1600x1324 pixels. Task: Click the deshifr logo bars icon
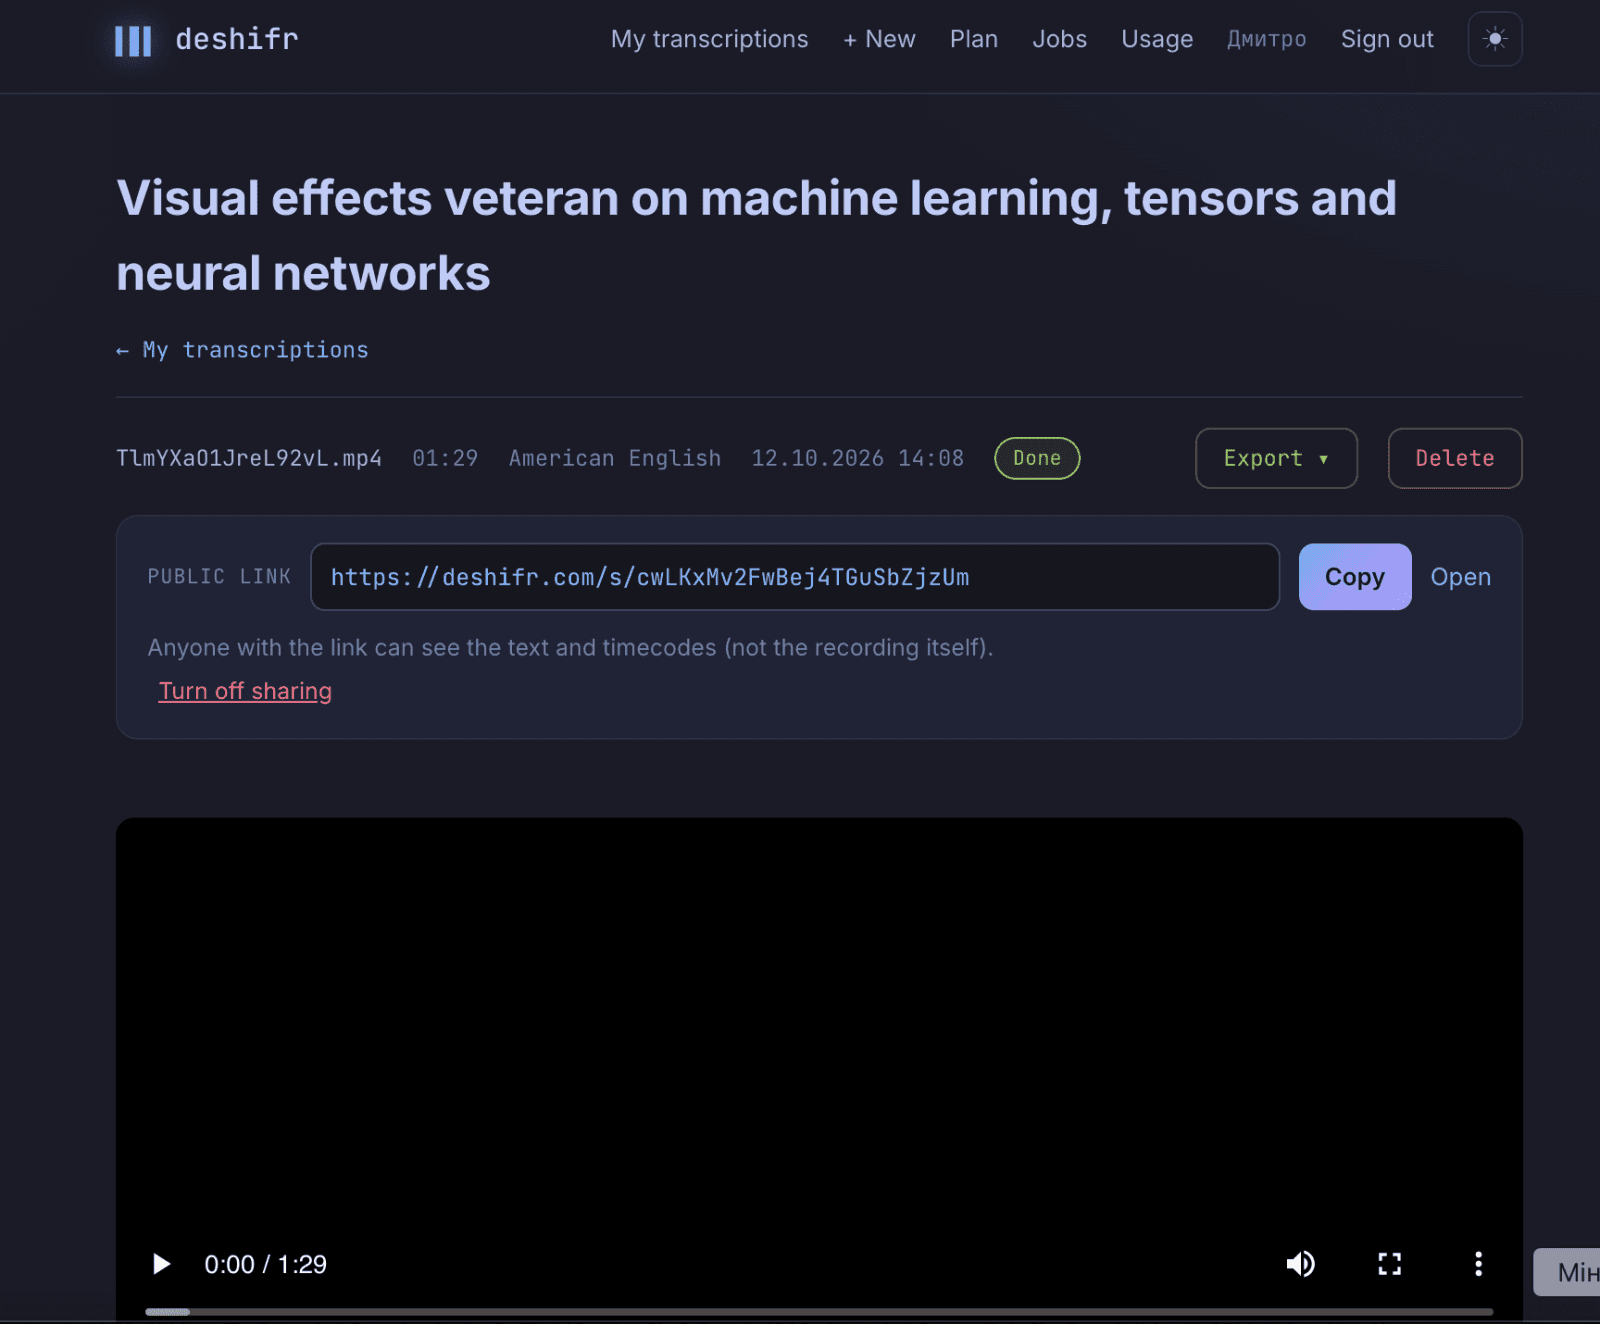click(133, 41)
